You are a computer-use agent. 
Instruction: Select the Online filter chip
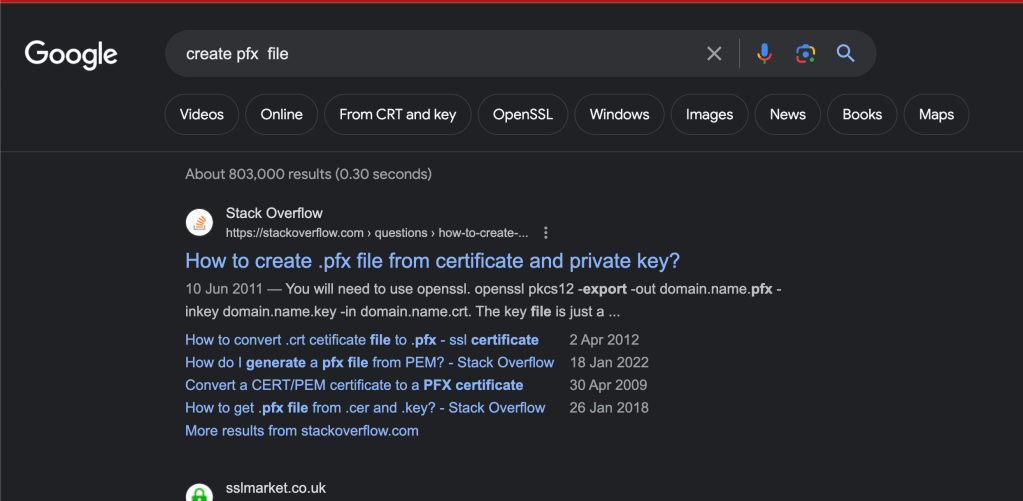point(282,115)
